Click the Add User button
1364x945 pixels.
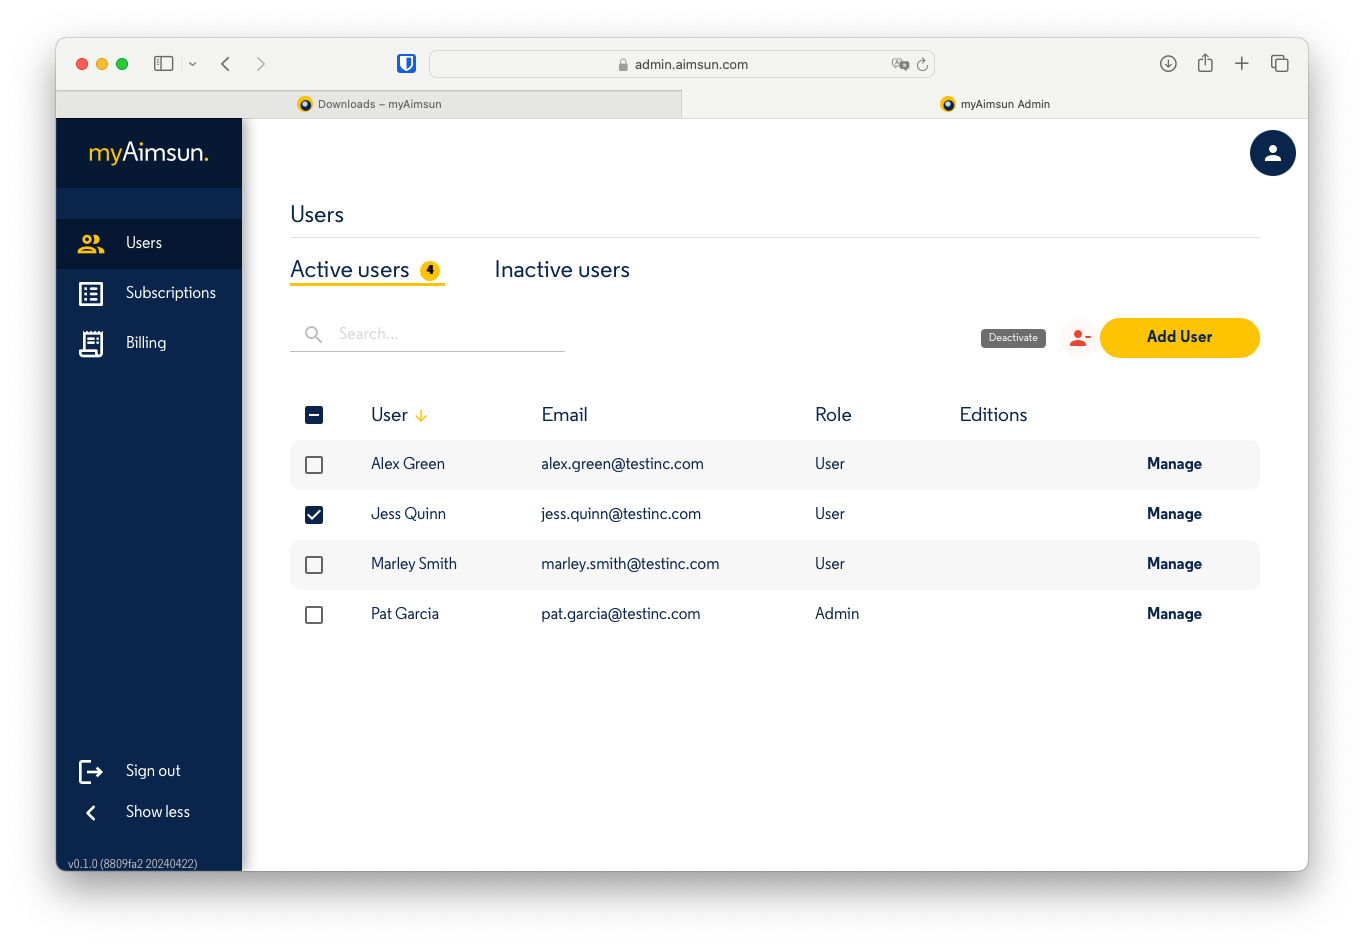click(1179, 337)
